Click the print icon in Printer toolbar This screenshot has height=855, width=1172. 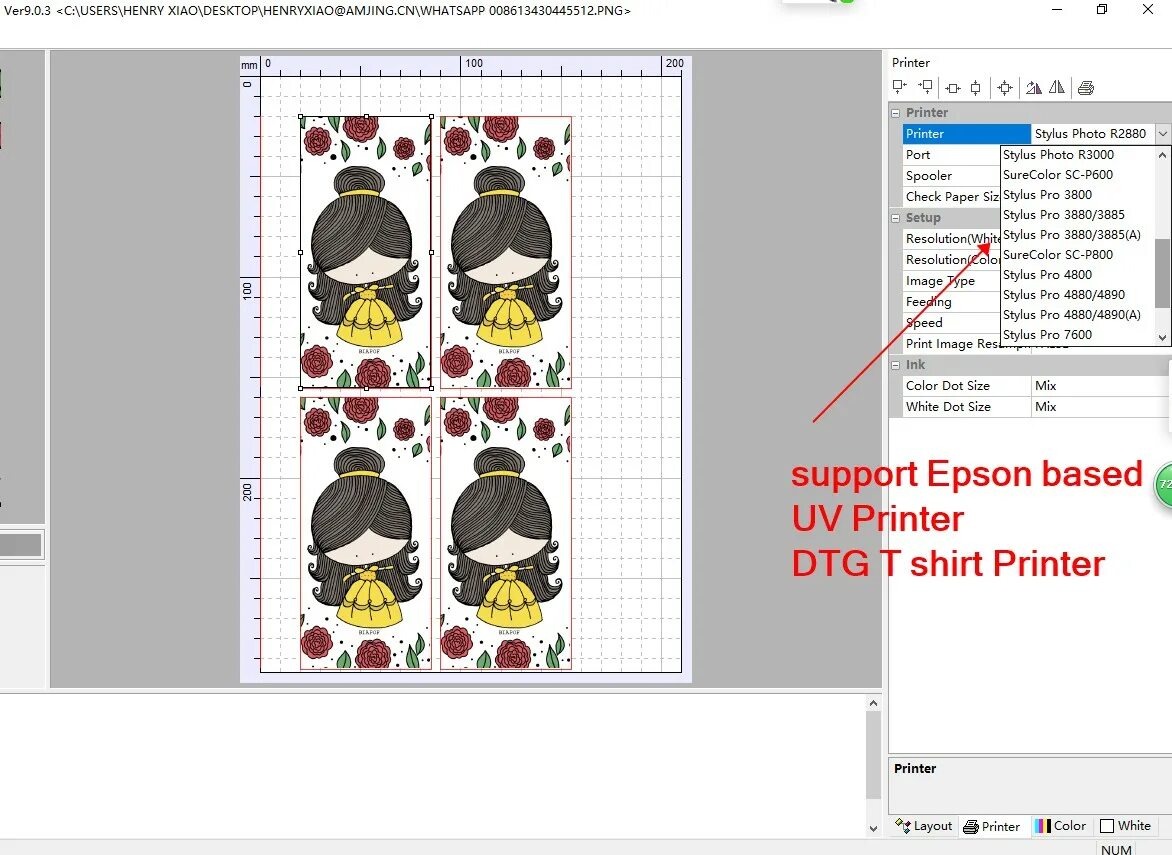[1086, 88]
